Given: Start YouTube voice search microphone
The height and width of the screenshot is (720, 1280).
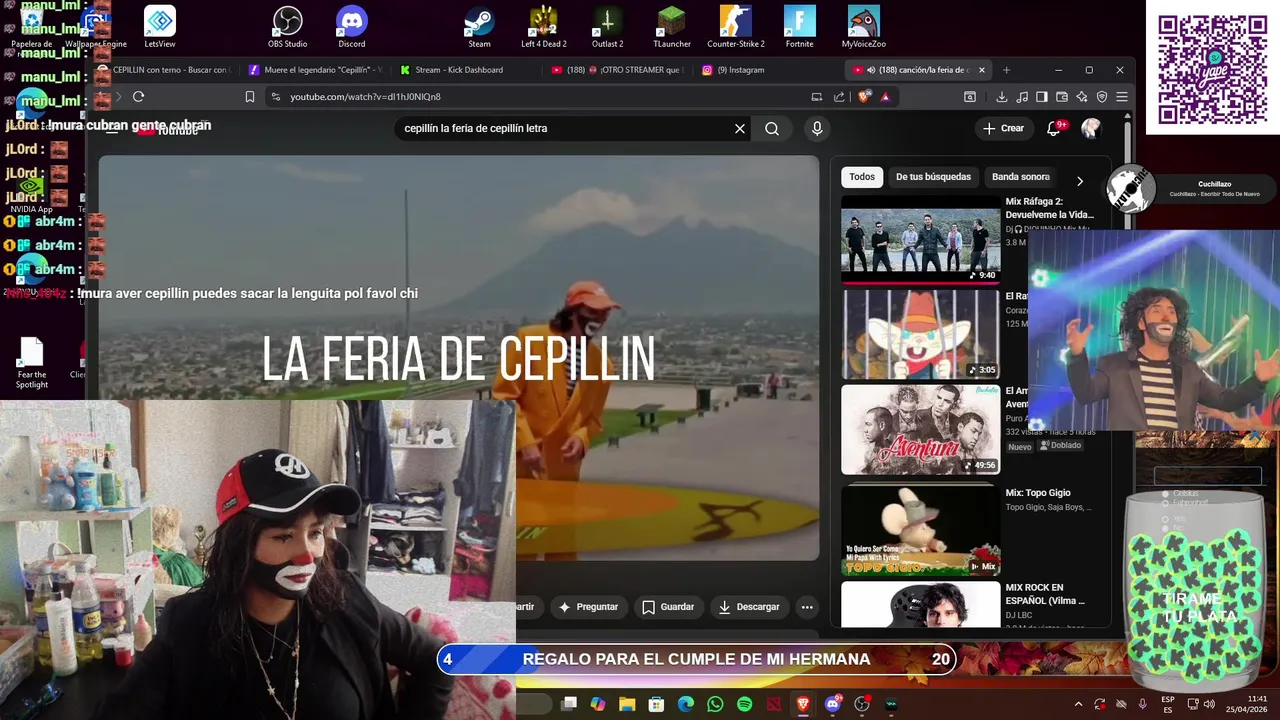Looking at the screenshot, I should (817, 128).
